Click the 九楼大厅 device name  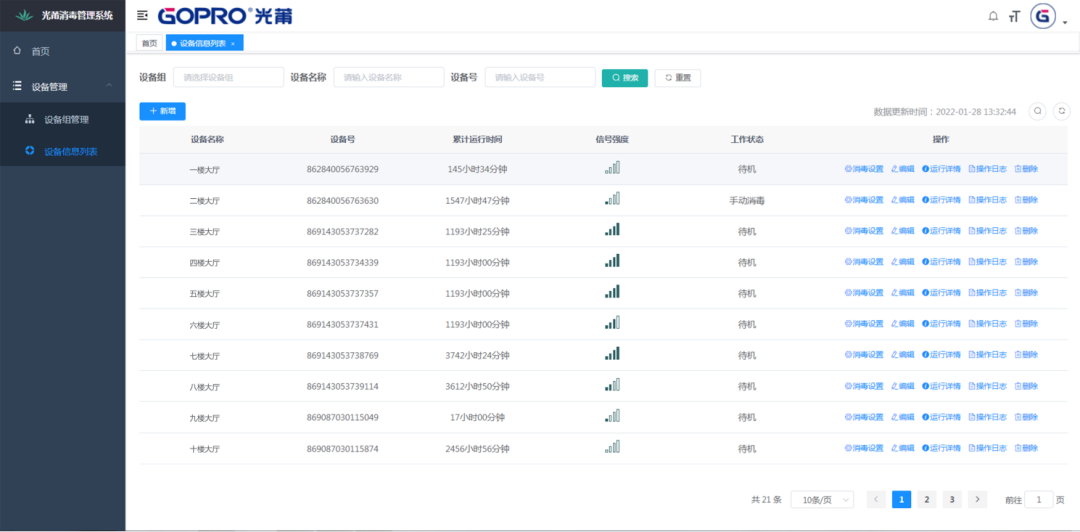tap(205, 418)
